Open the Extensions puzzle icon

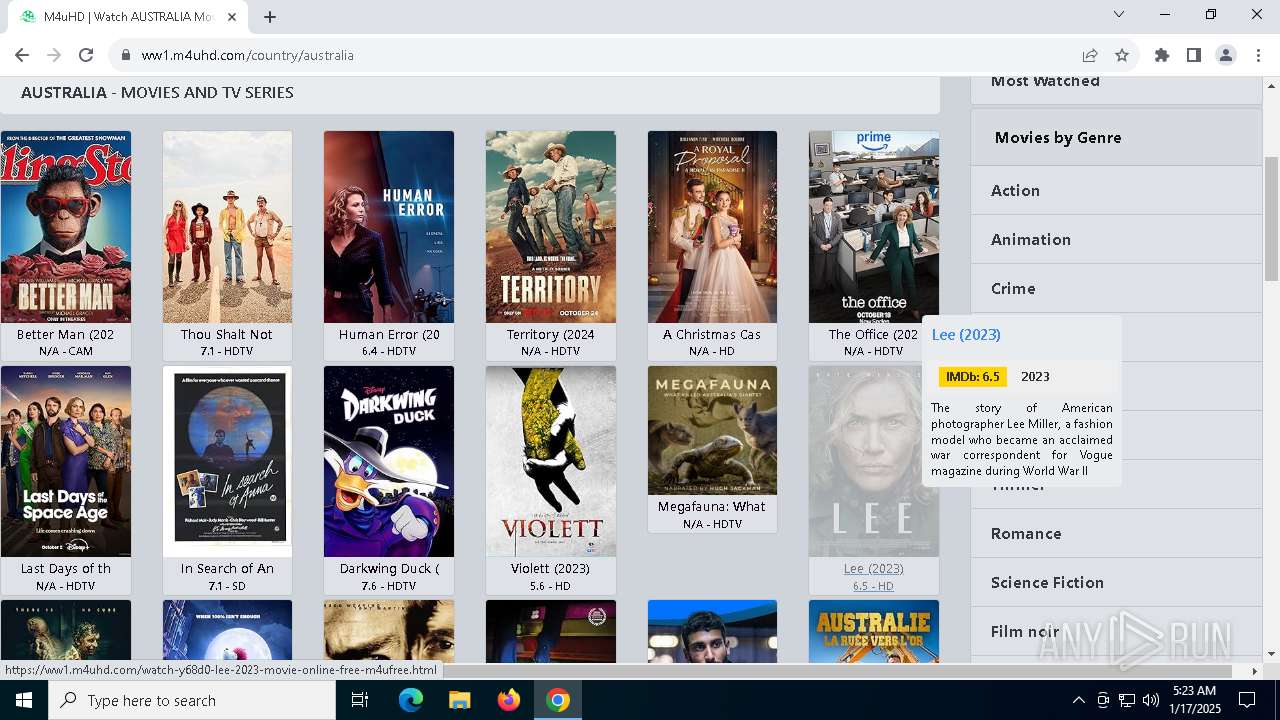pos(1162,55)
